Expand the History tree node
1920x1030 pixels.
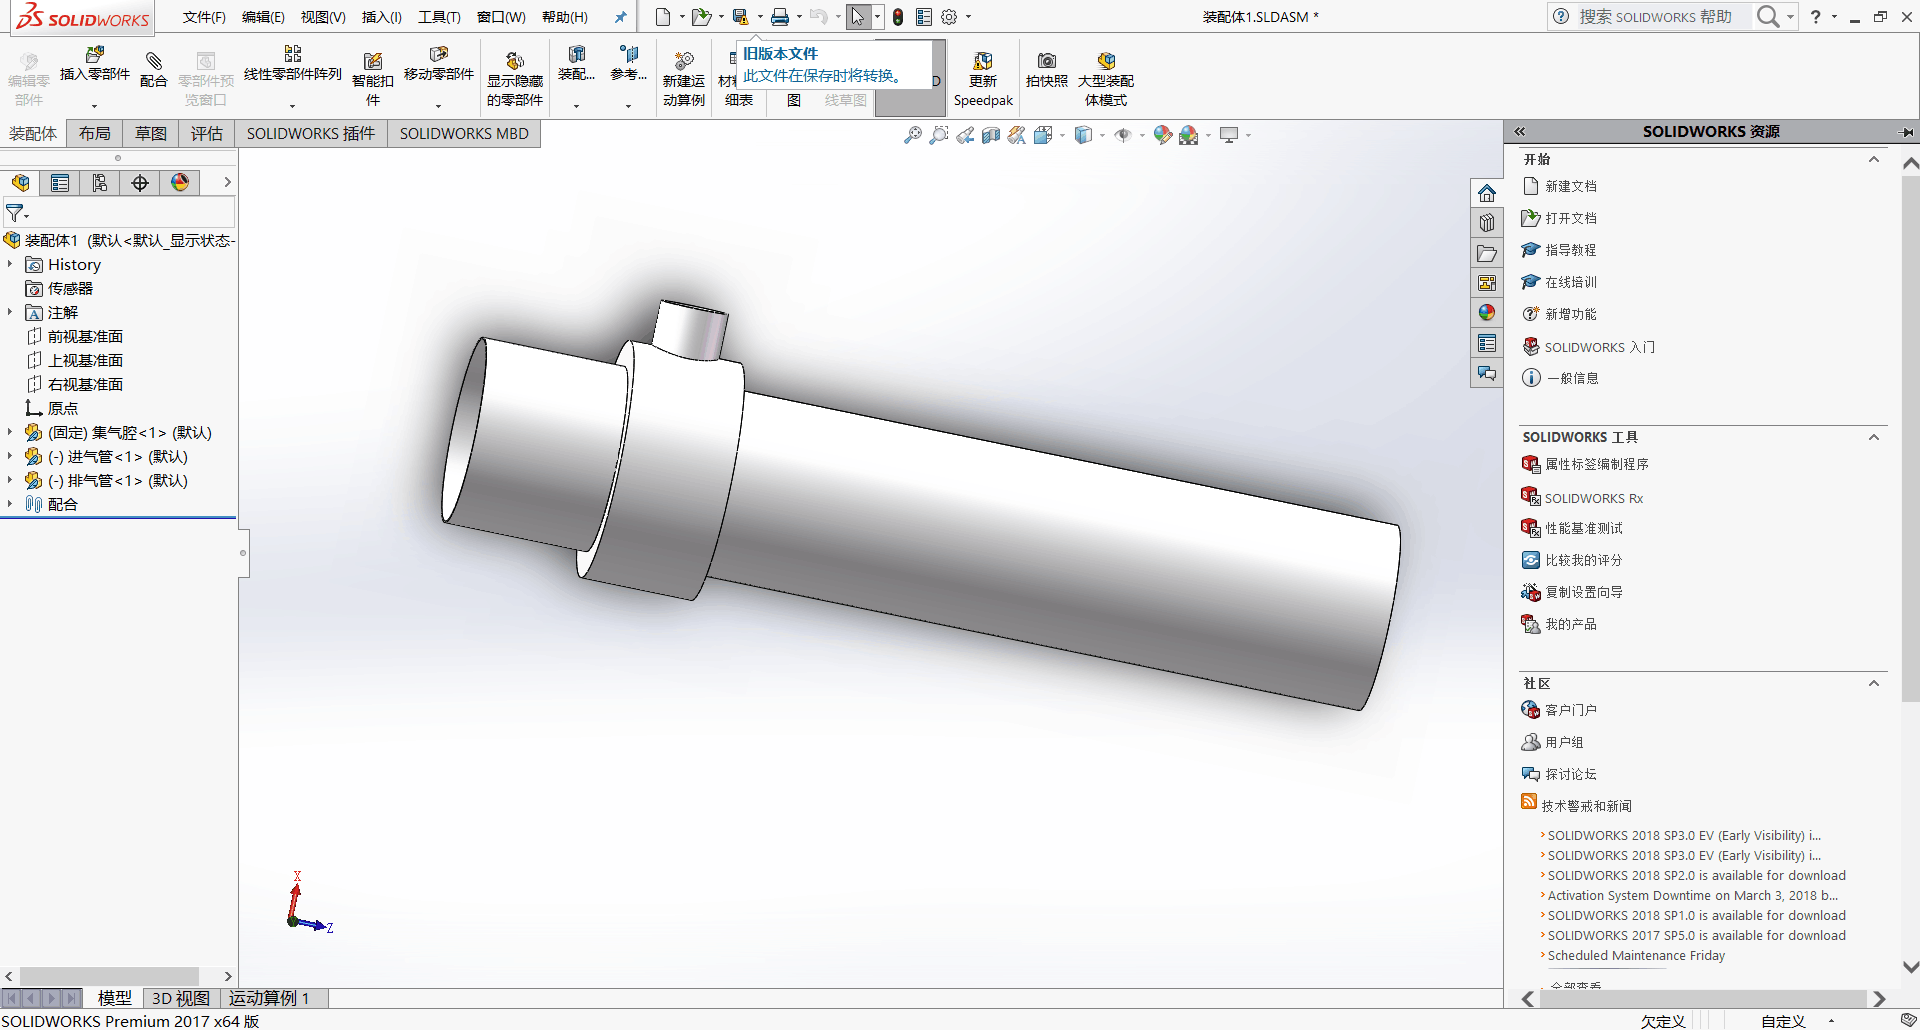tap(10, 264)
